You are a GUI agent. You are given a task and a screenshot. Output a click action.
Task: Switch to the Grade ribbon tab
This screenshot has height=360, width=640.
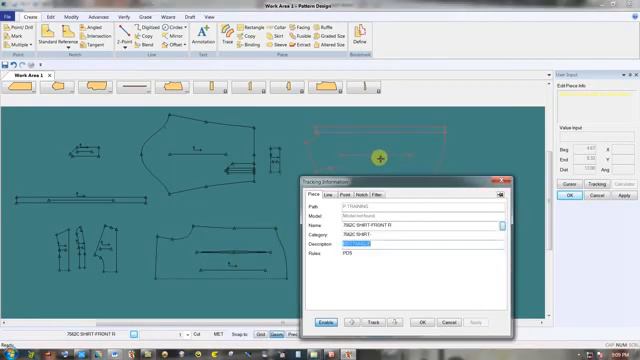click(x=145, y=17)
